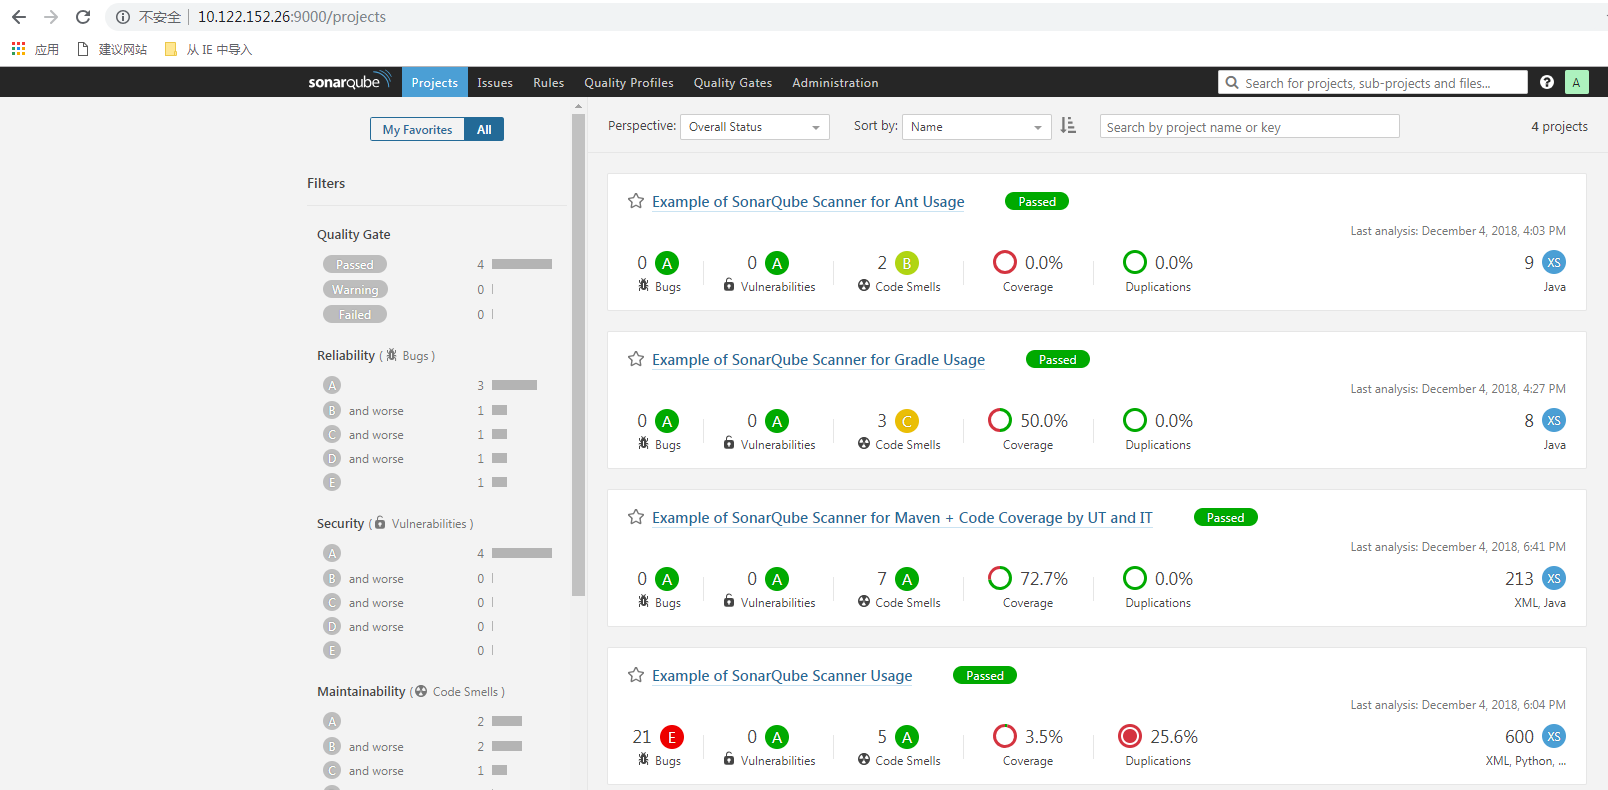Open Example of SonarQube Scanner for Ant Usage
1608x790 pixels.
(x=808, y=201)
